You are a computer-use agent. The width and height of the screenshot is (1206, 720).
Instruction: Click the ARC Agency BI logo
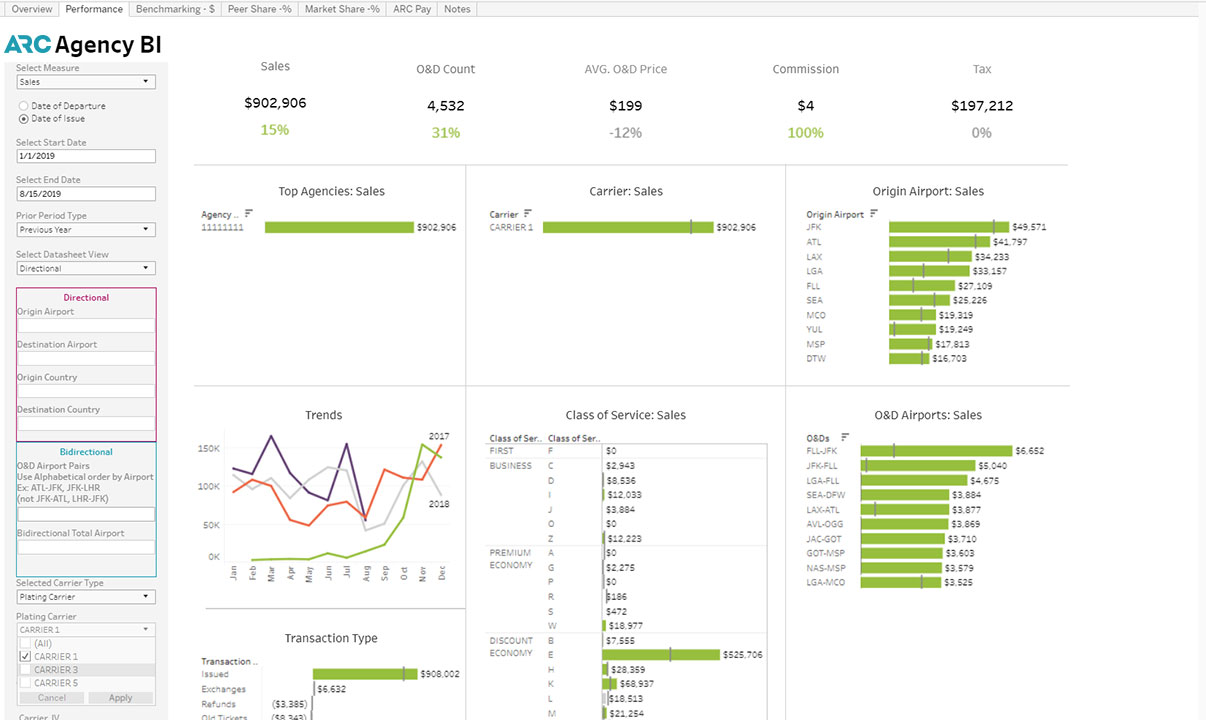click(x=83, y=45)
